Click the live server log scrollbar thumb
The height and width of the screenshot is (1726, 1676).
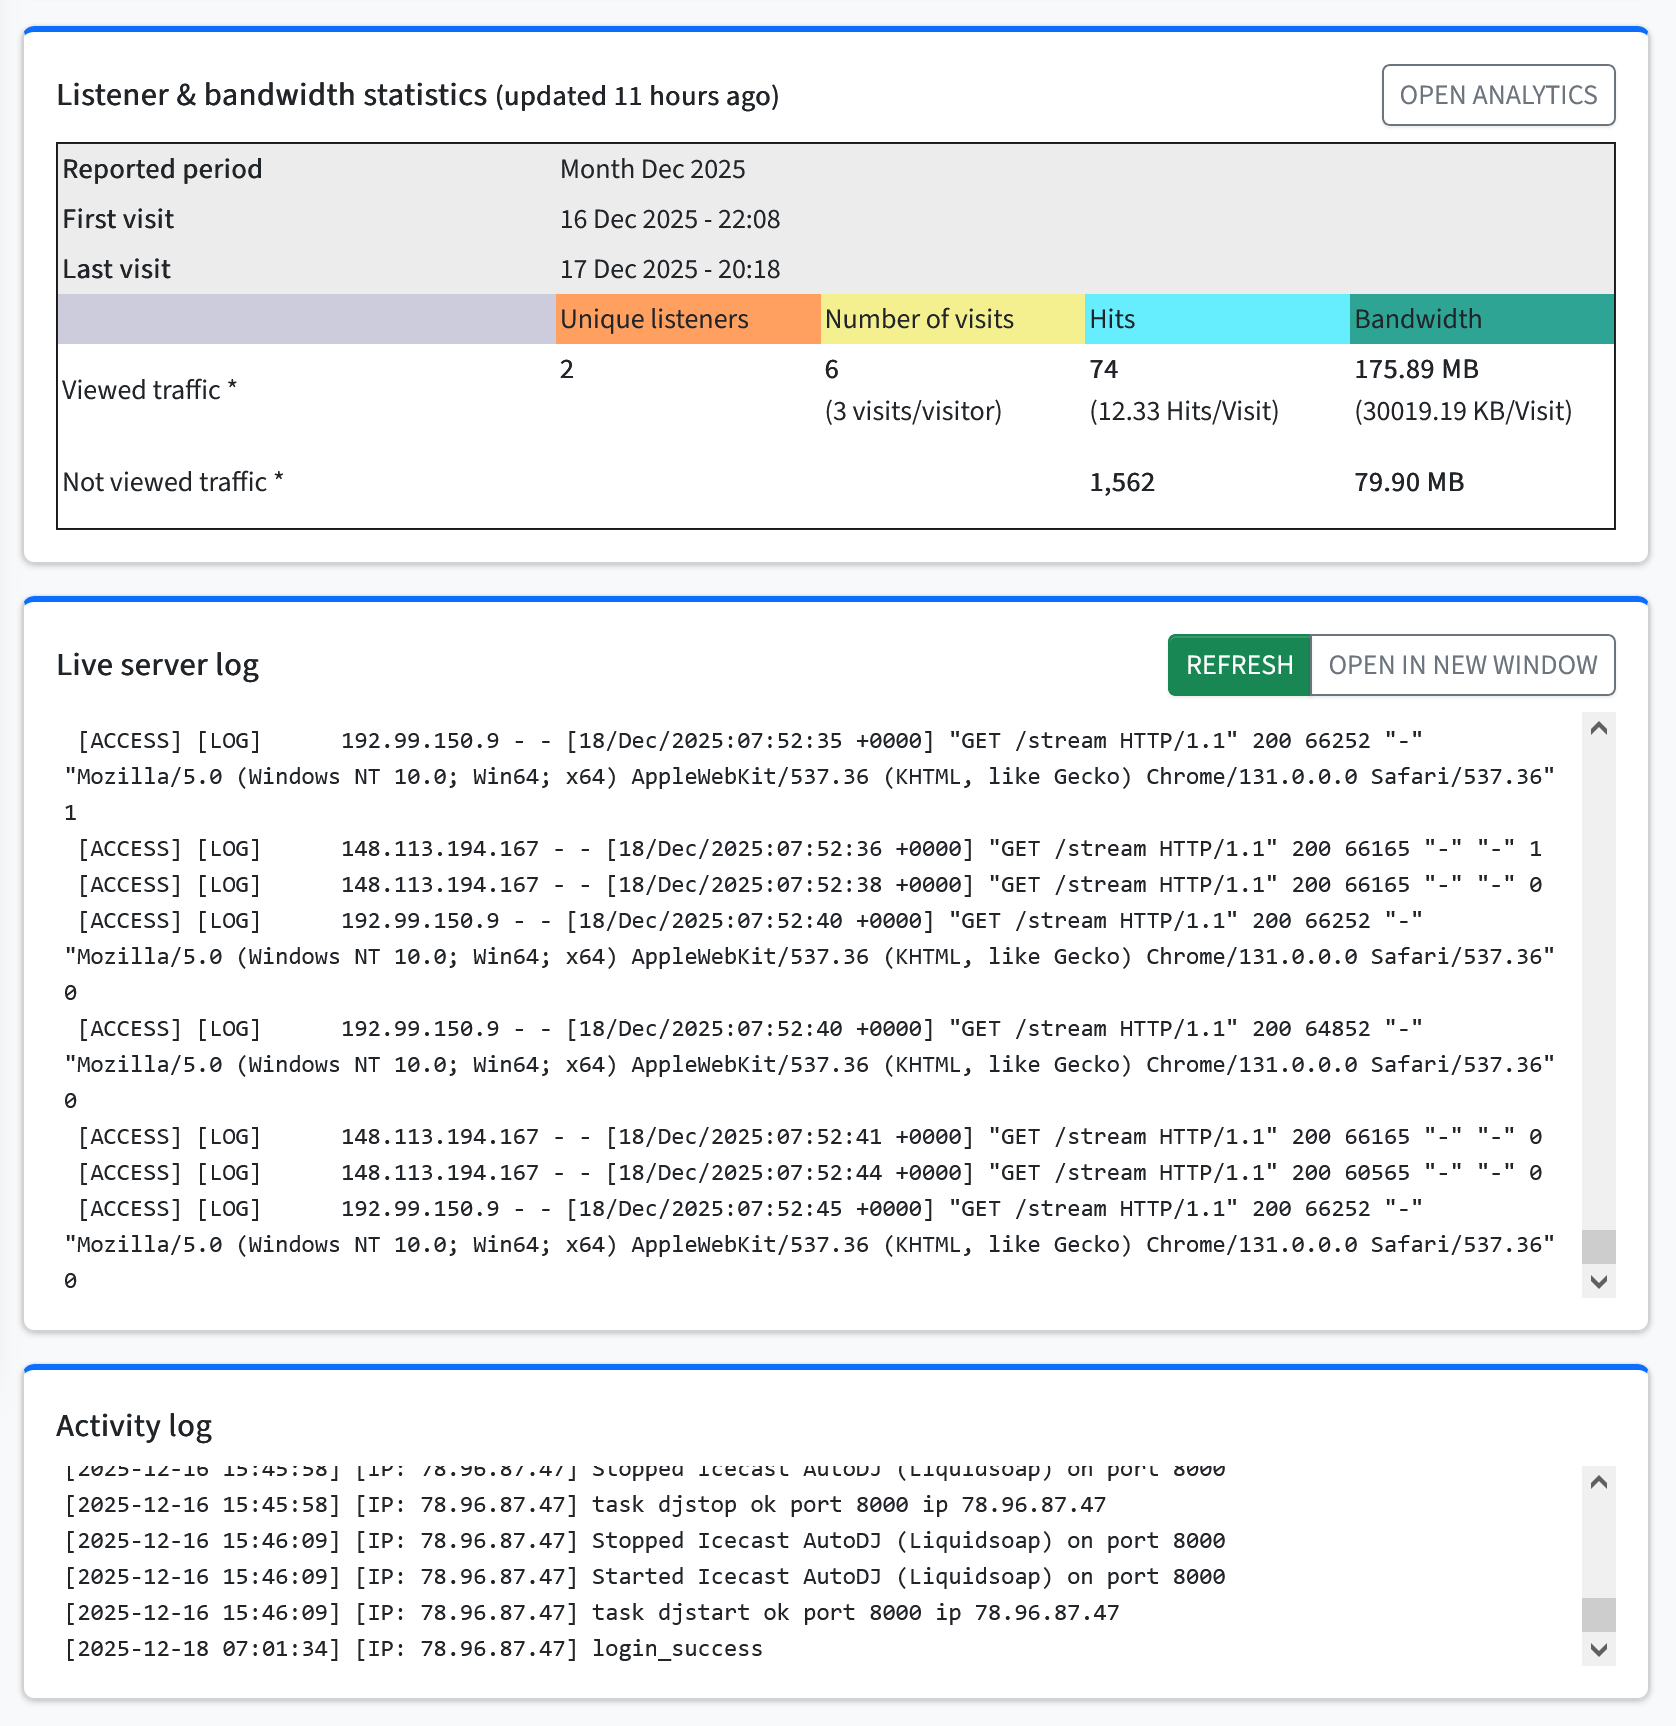[x=1599, y=1245]
